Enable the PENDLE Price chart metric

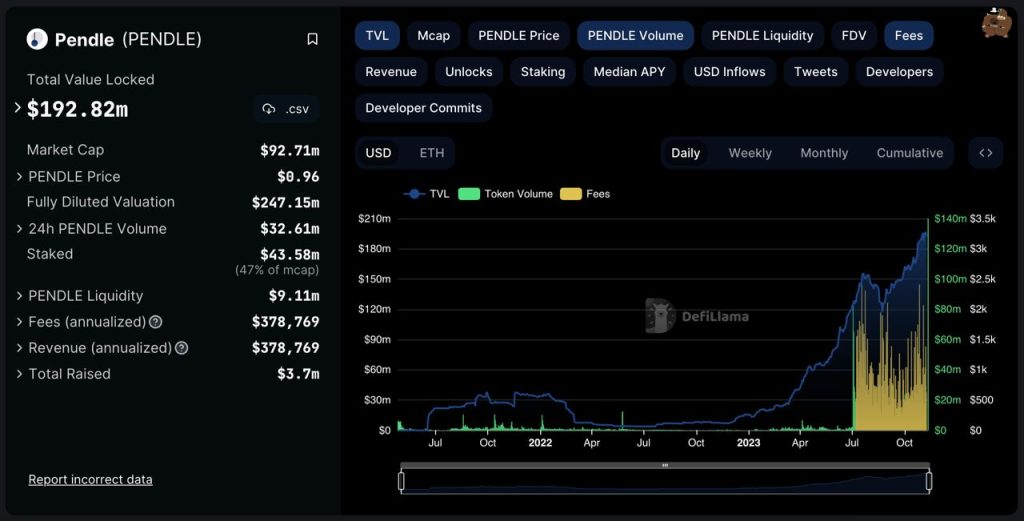click(519, 35)
